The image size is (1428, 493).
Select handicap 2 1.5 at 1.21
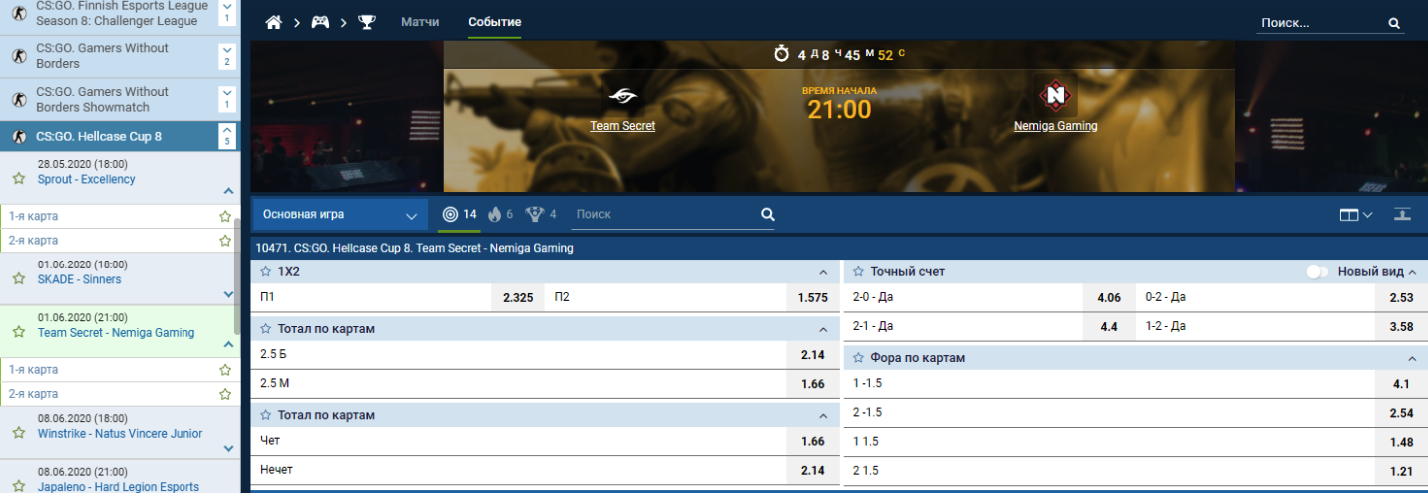pyautogui.click(x=1401, y=470)
